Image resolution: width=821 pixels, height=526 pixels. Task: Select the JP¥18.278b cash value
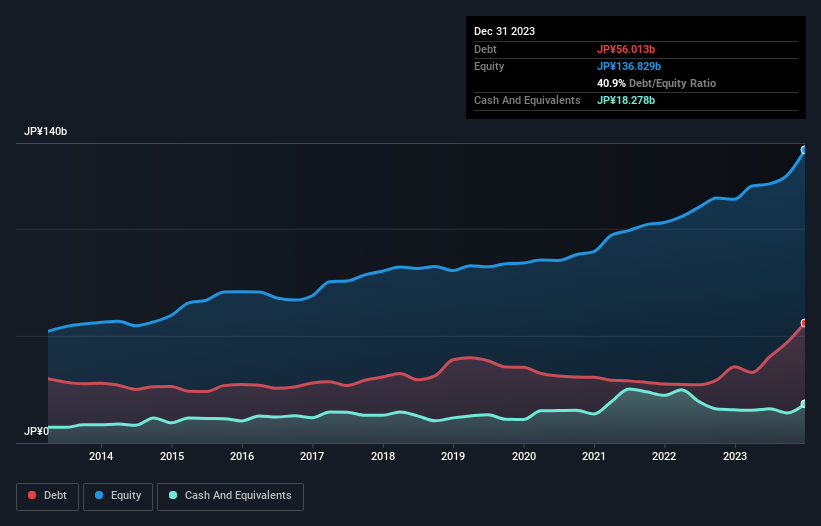tap(628, 100)
